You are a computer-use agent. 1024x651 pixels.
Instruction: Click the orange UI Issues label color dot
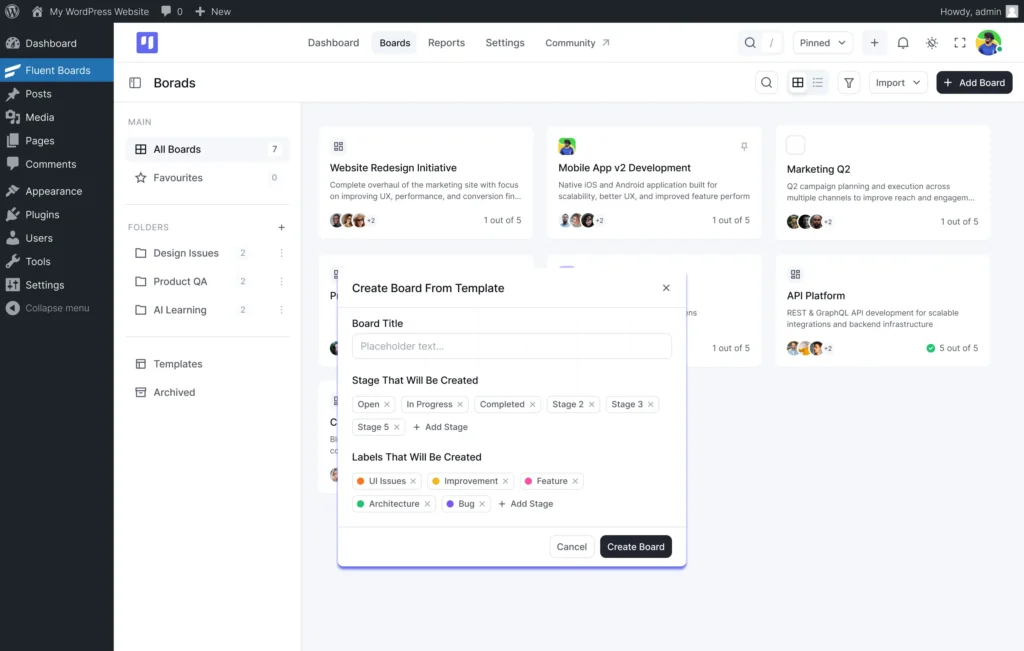(x=360, y=481)
